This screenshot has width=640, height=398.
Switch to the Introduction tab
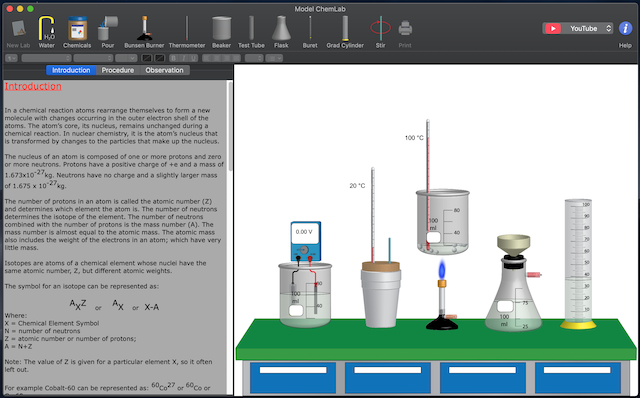71,70
